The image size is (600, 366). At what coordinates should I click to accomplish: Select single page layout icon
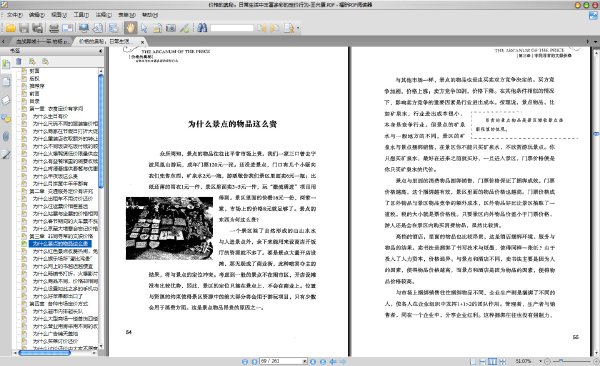(473, 361)
